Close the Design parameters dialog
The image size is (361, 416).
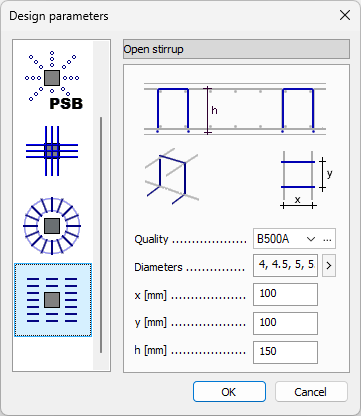pos(345,15)
